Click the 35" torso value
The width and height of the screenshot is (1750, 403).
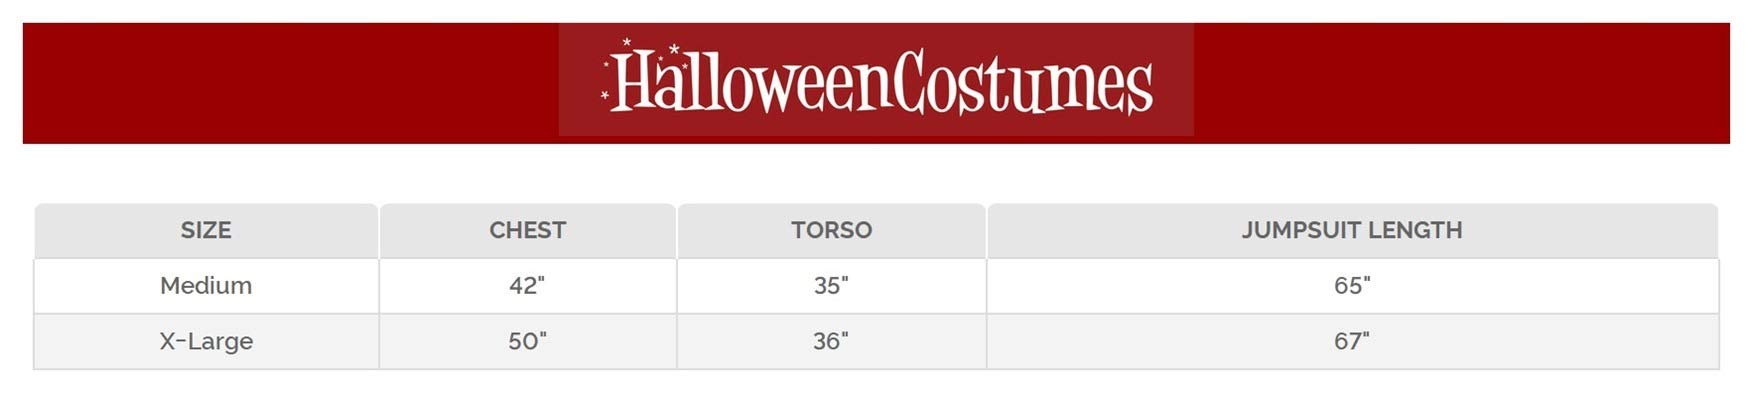(831, 286)
